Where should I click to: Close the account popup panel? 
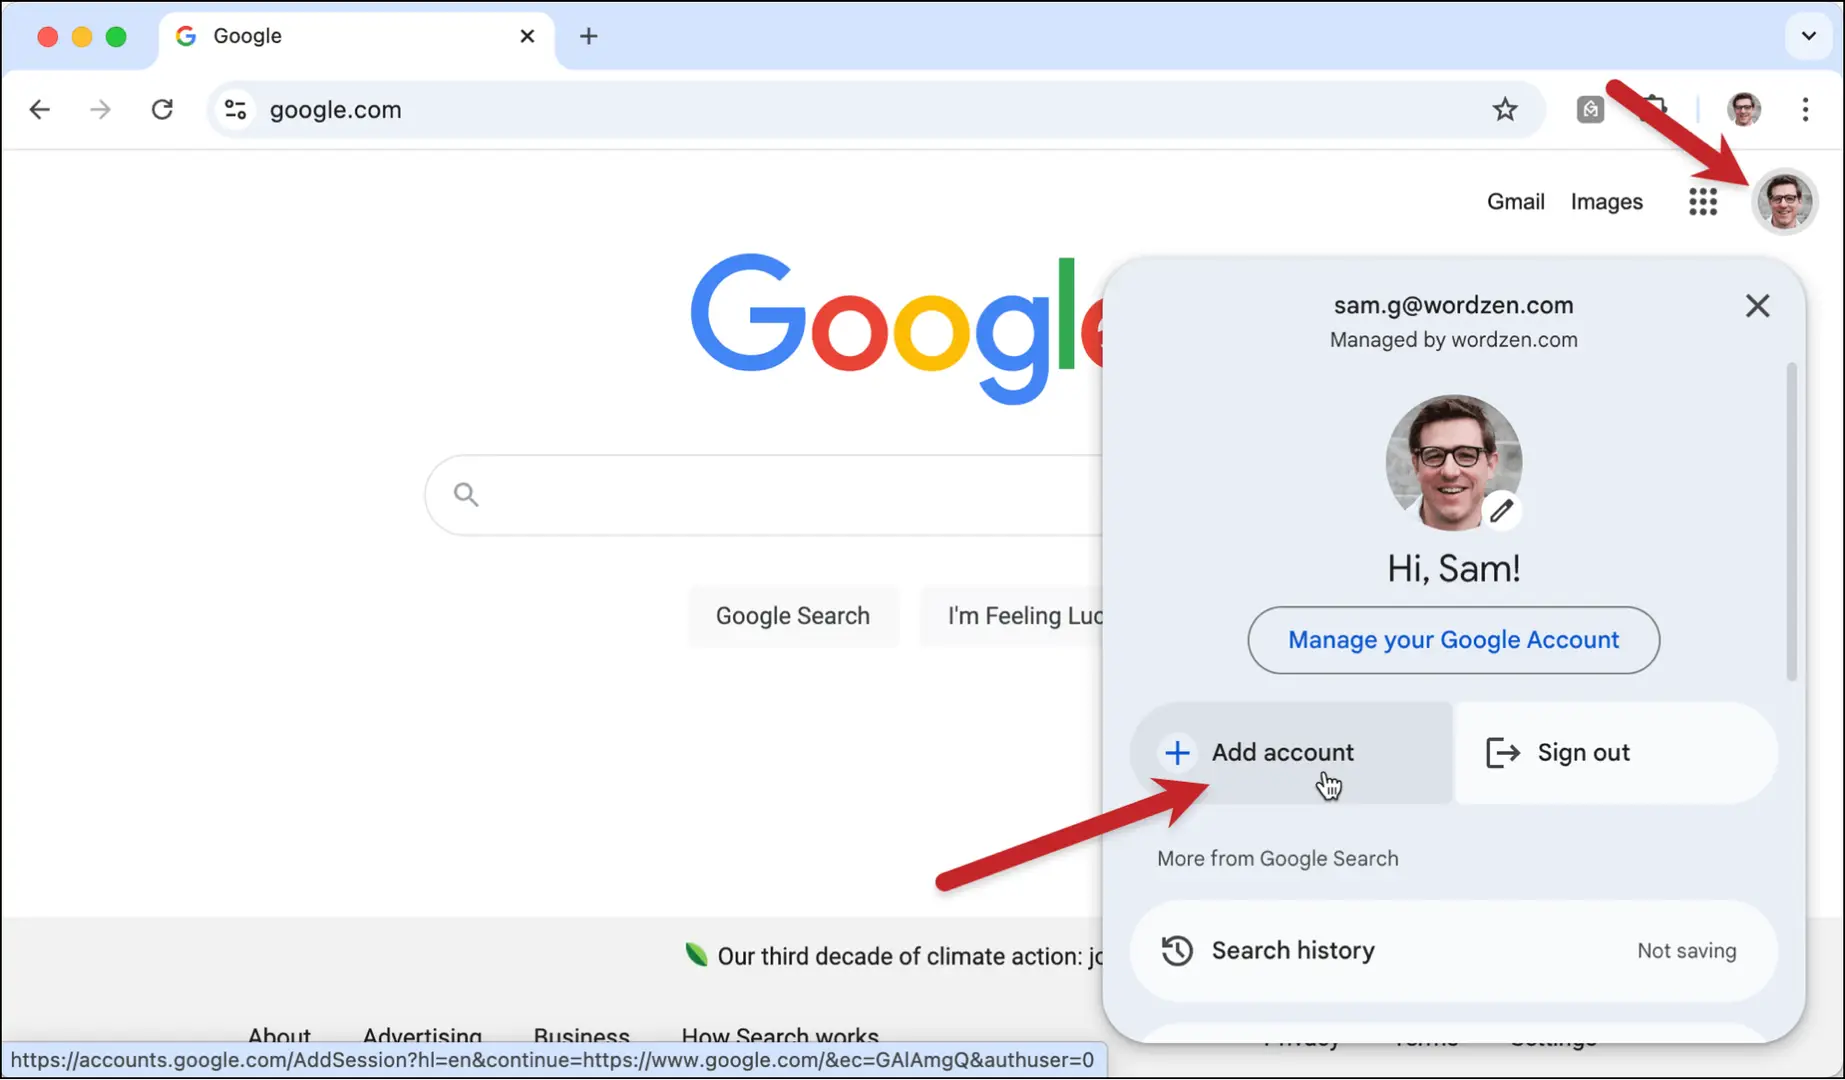(1757, 306)
